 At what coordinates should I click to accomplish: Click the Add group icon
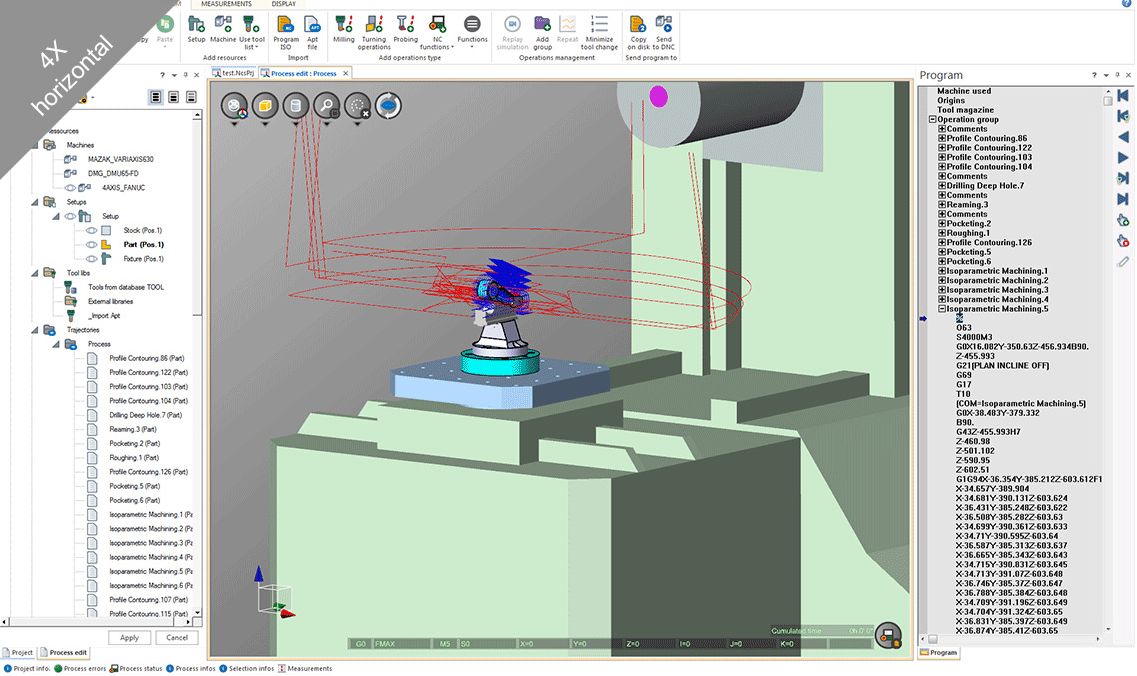pos(542,29)
